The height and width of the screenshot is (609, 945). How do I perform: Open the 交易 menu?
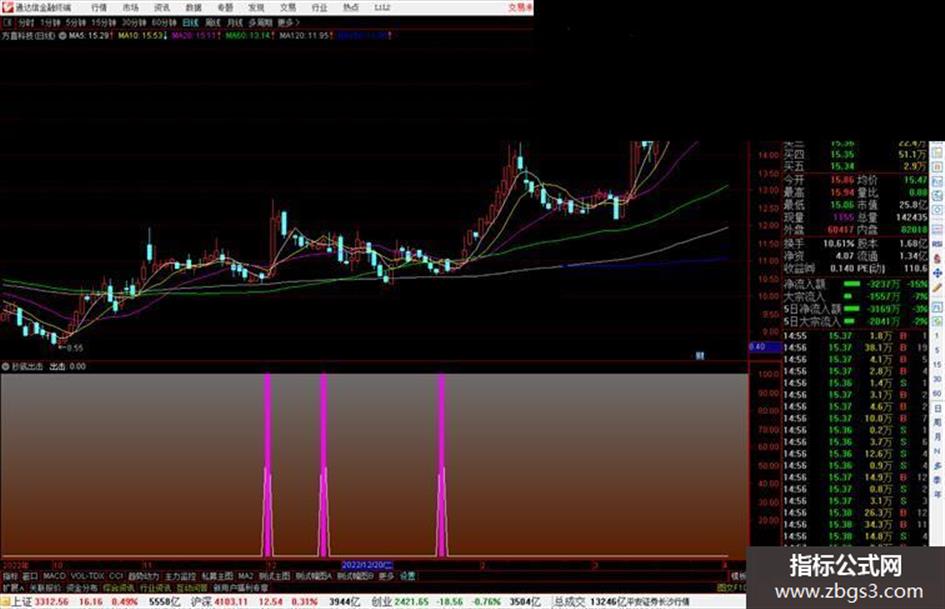click(287, 7)
